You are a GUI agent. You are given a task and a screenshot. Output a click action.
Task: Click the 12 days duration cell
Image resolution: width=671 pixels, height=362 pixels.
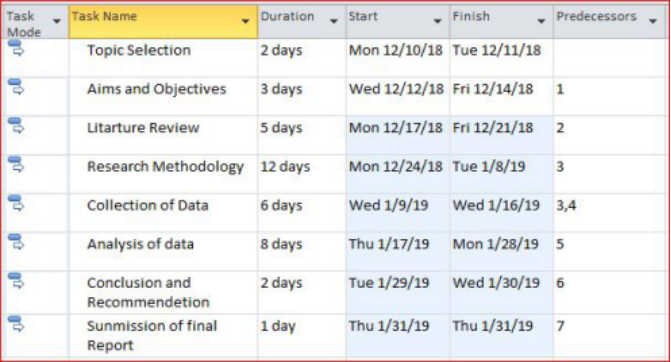coord(302,174)
